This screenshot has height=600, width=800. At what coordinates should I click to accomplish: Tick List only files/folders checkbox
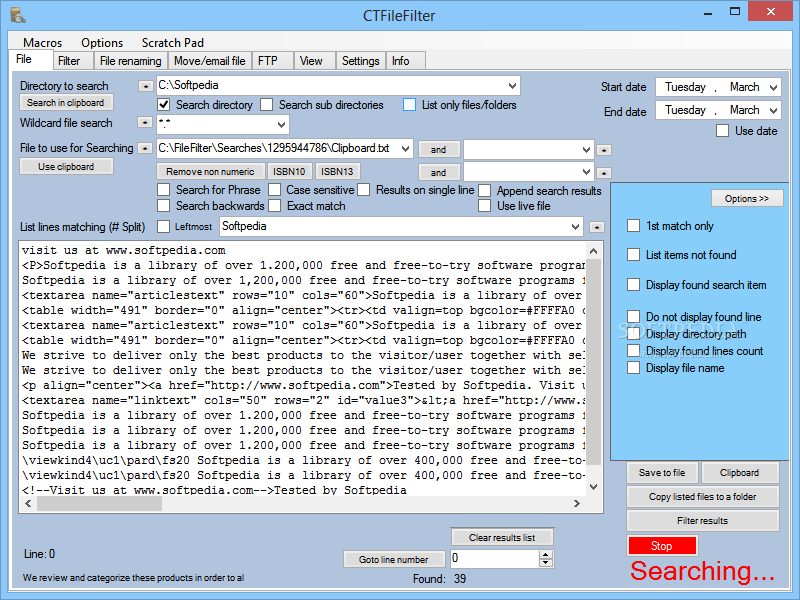pyautogui.click(x=409, y=105)
